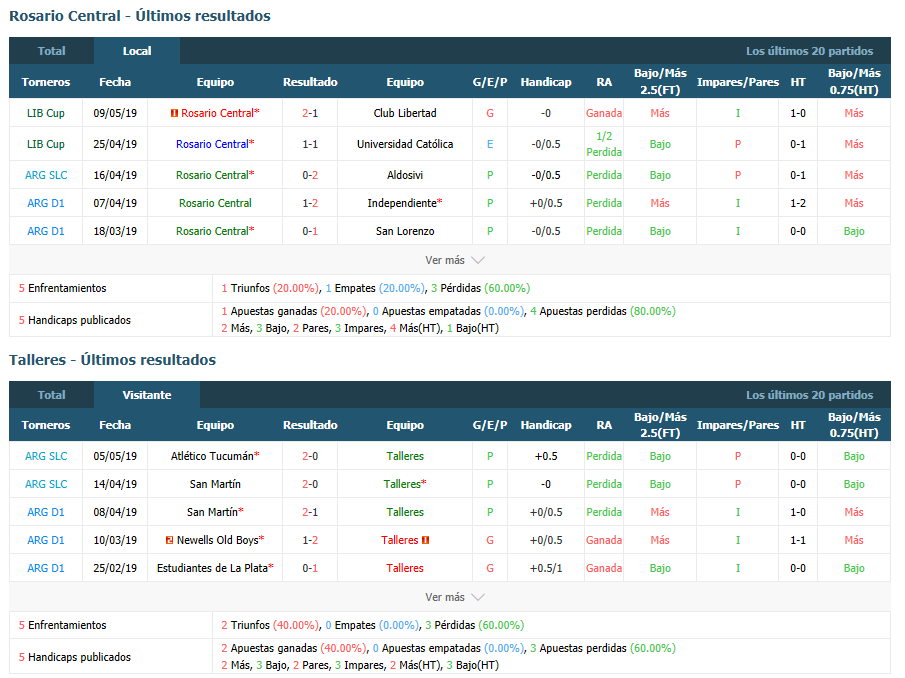This screenshot has width=905, height=678.
Task: Click Talleres 5 Handicaps publicados summary label
Action: [x=74, y=657]
